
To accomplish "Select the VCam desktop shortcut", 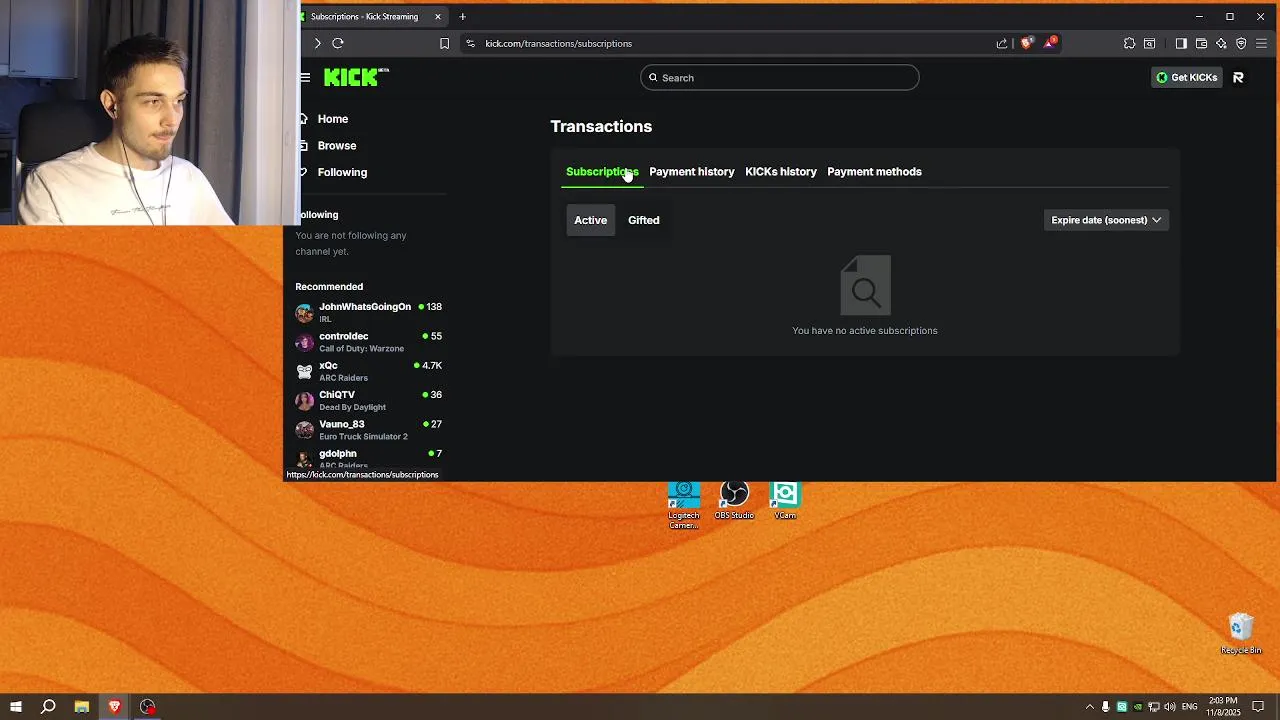I will pyautogui.click(x=785, y=501).
